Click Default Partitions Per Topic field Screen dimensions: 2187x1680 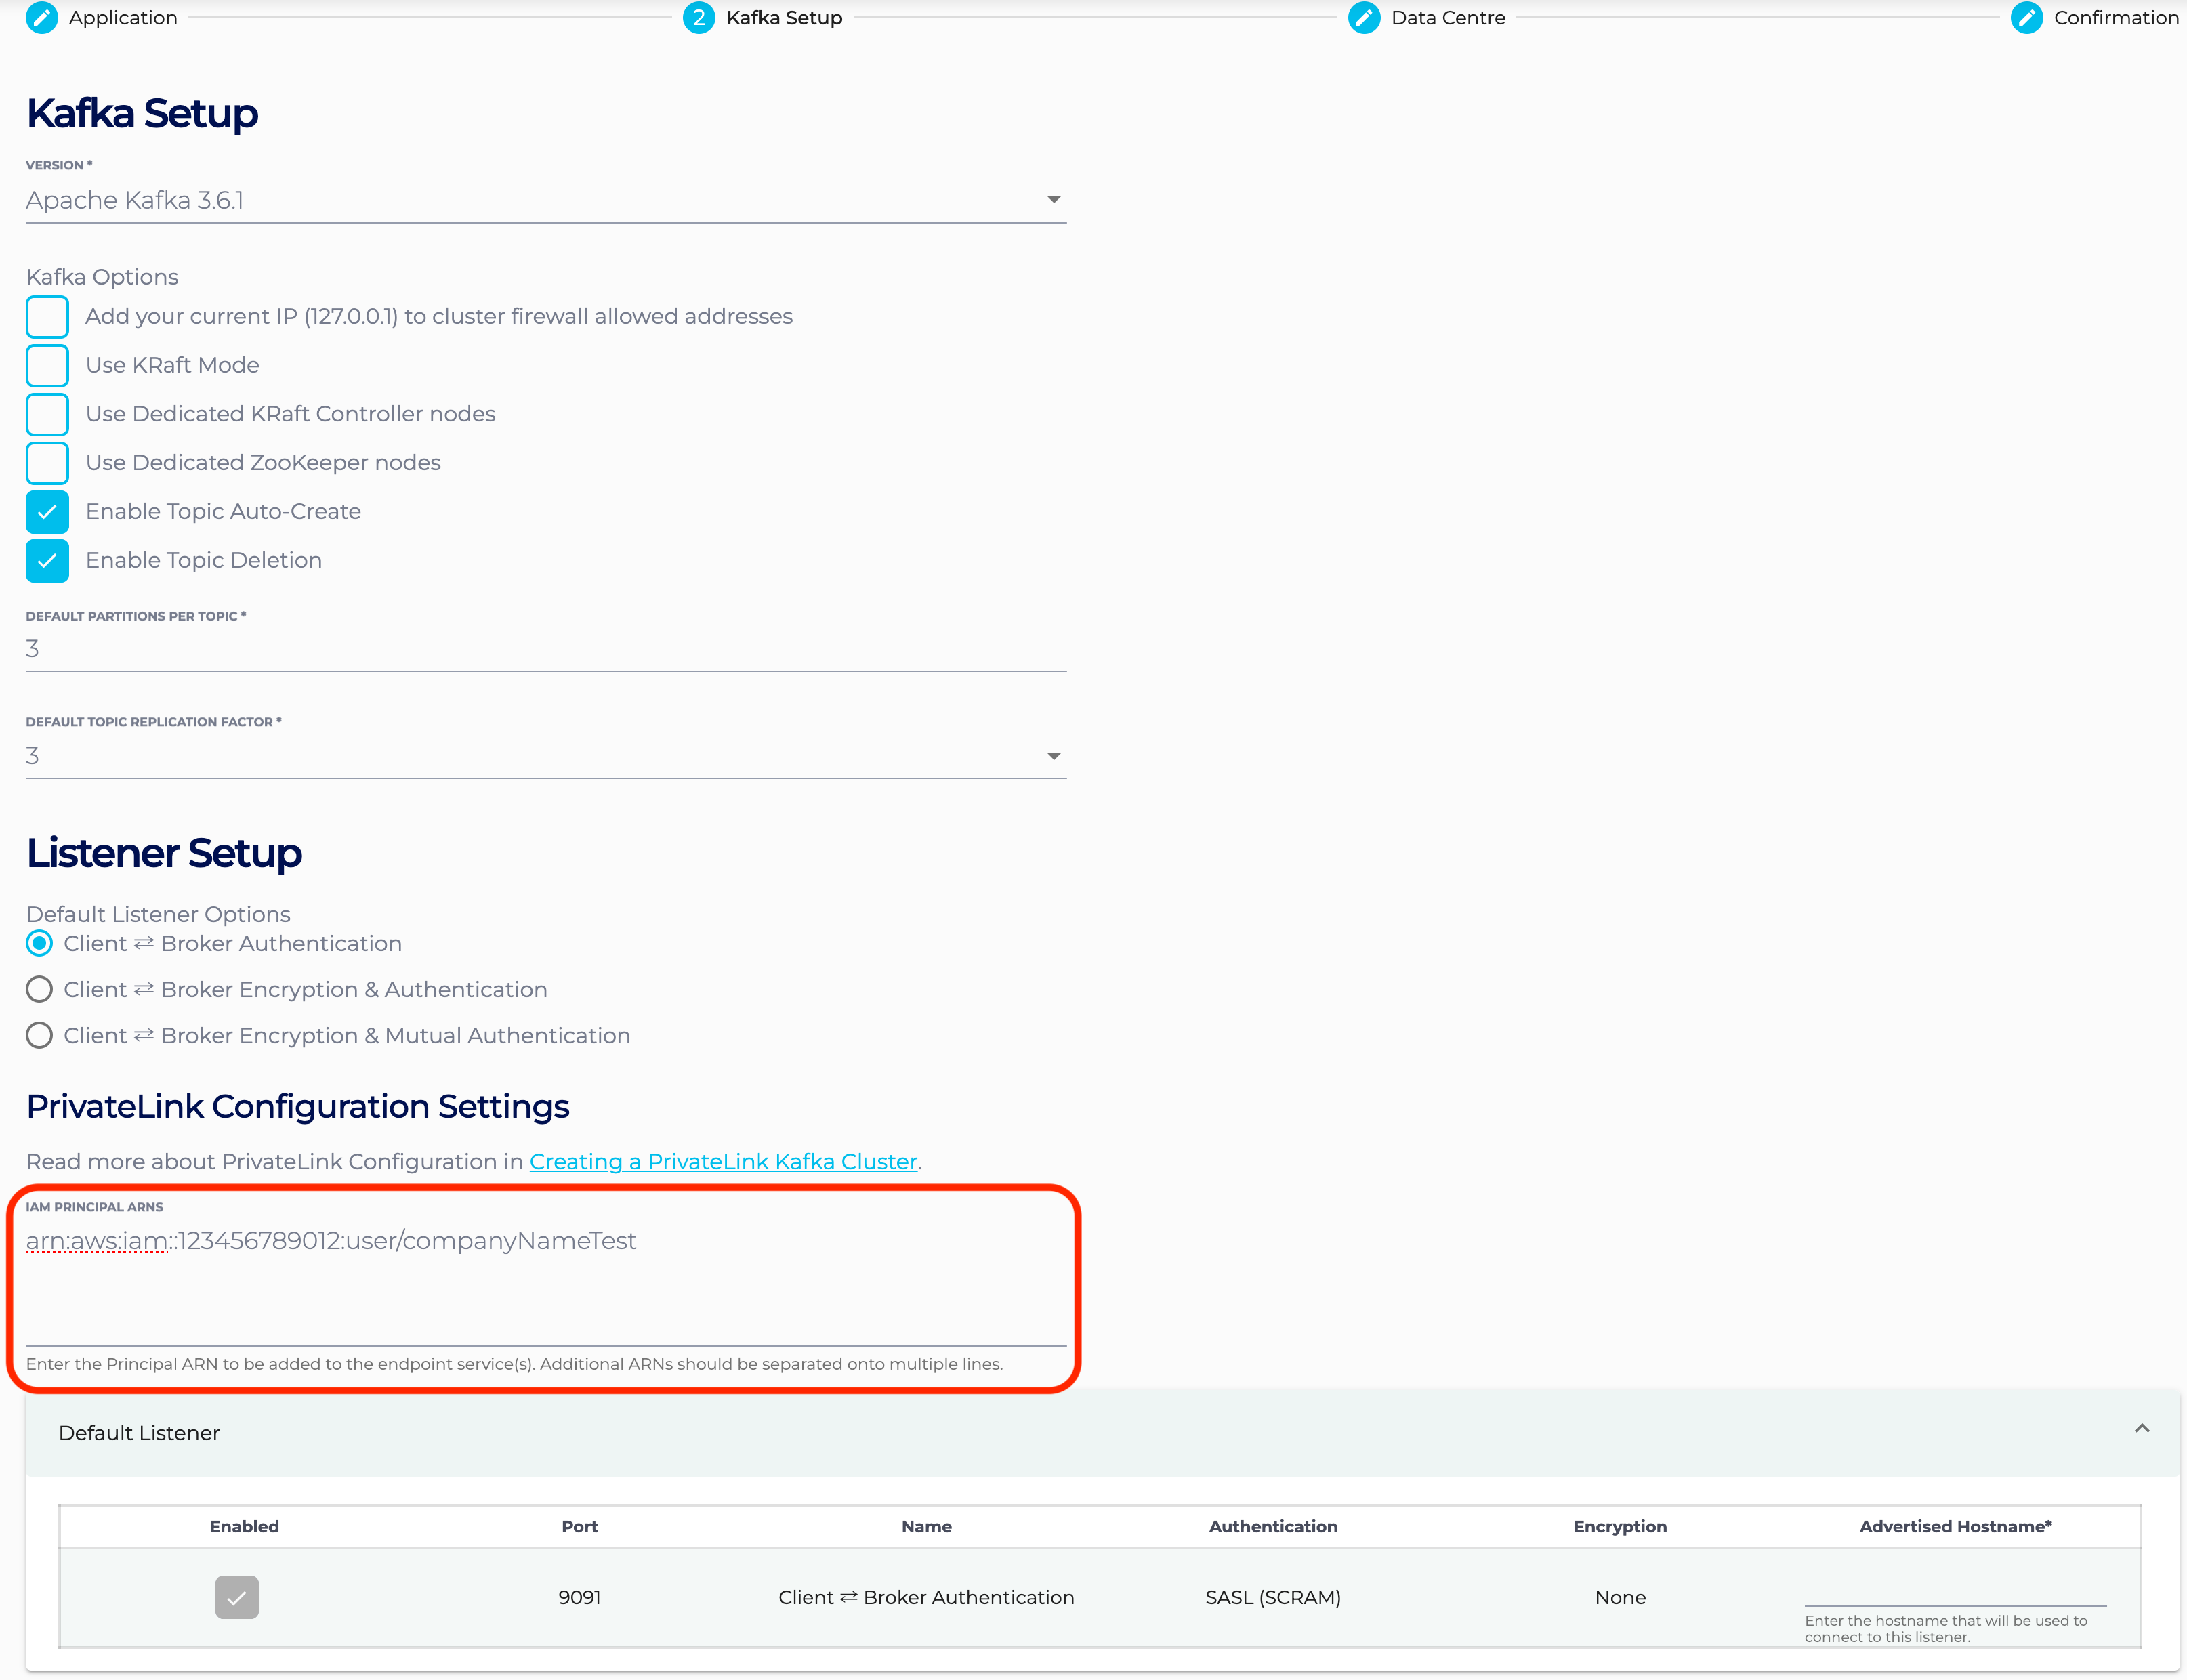click(x=545, y=649)
